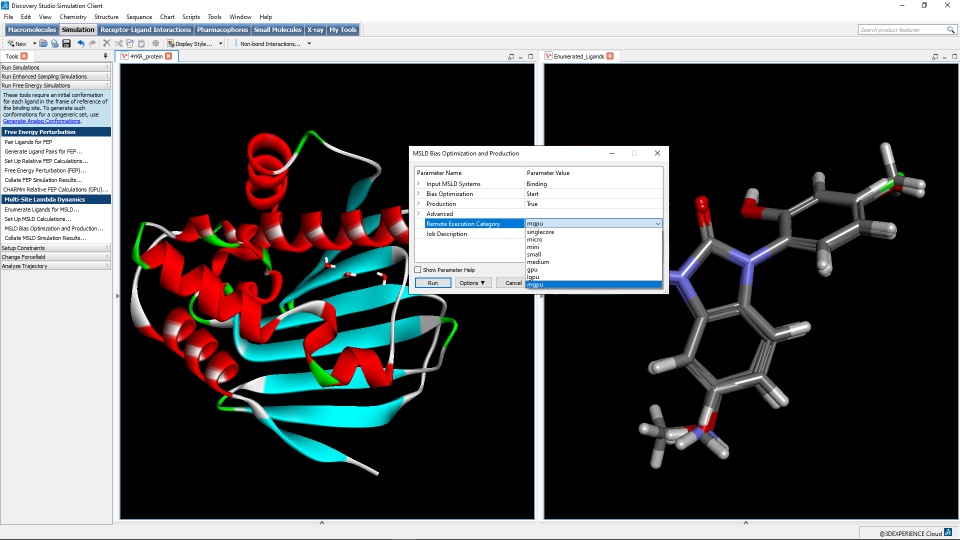Click the Cut scissors icon
This screenshot has width=960, height=540.
[118, 43]
